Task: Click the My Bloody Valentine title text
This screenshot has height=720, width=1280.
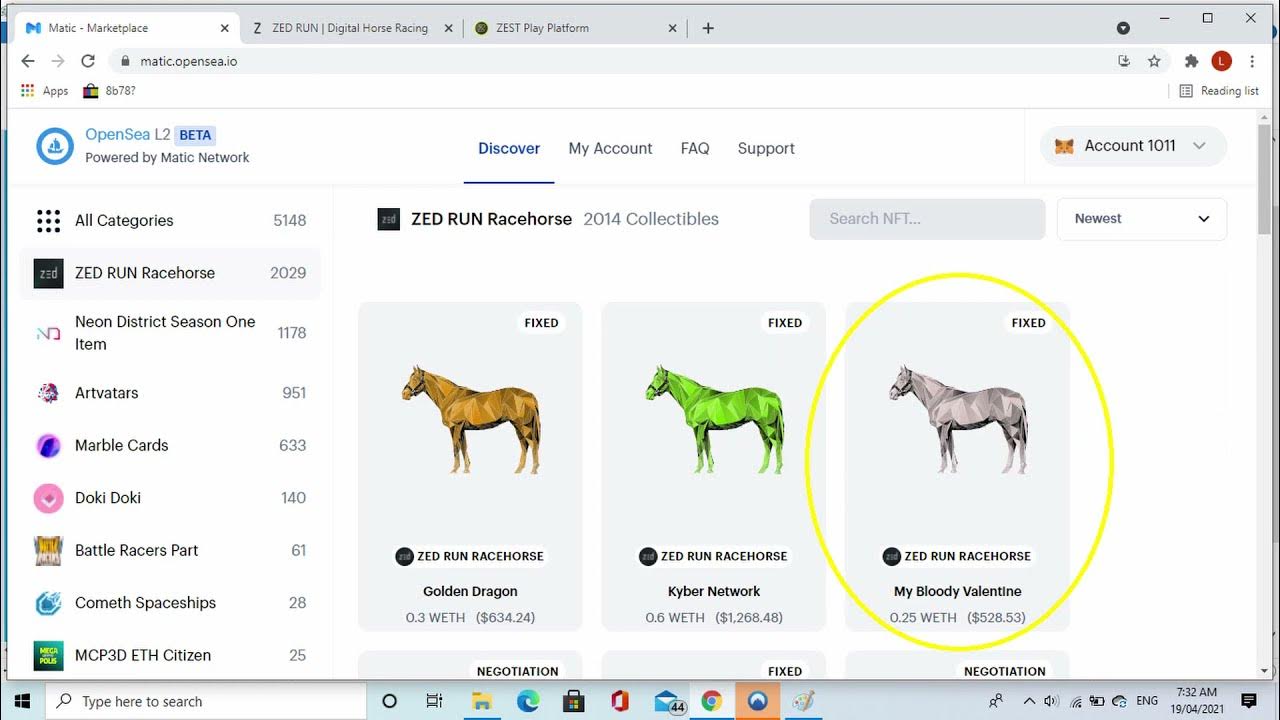Action: [x=958, y=591]
